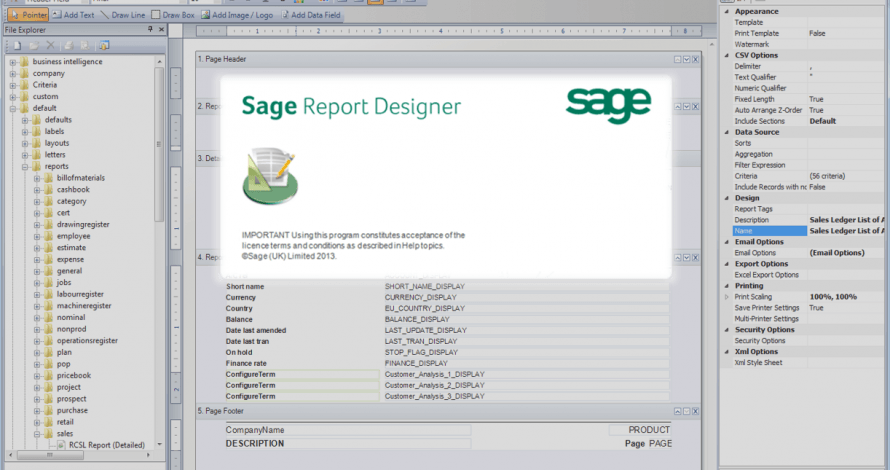Select Filter Expression property row
The height and width of the screenshot is (470, 890).
[x=808, y=165]
